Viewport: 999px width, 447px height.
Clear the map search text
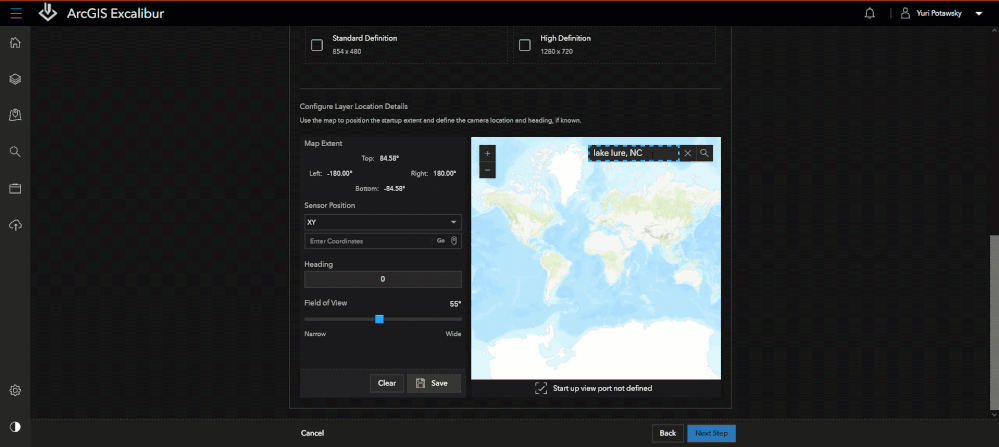click(x=688, y=153)
